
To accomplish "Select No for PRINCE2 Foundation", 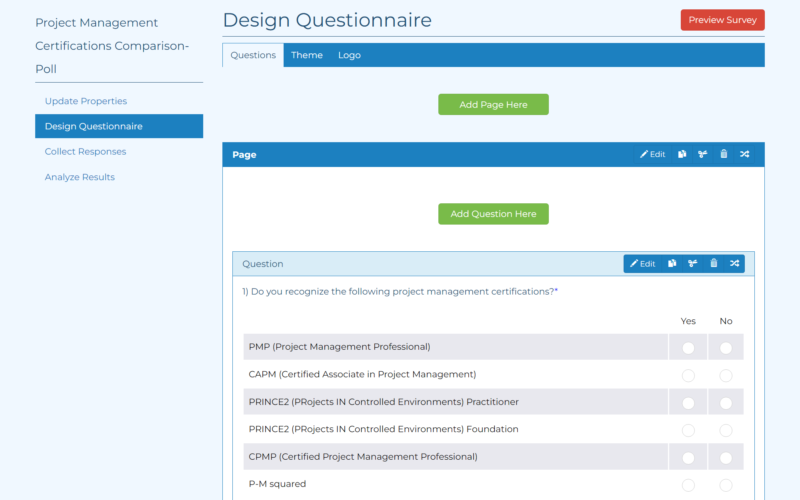I will 726,431.
